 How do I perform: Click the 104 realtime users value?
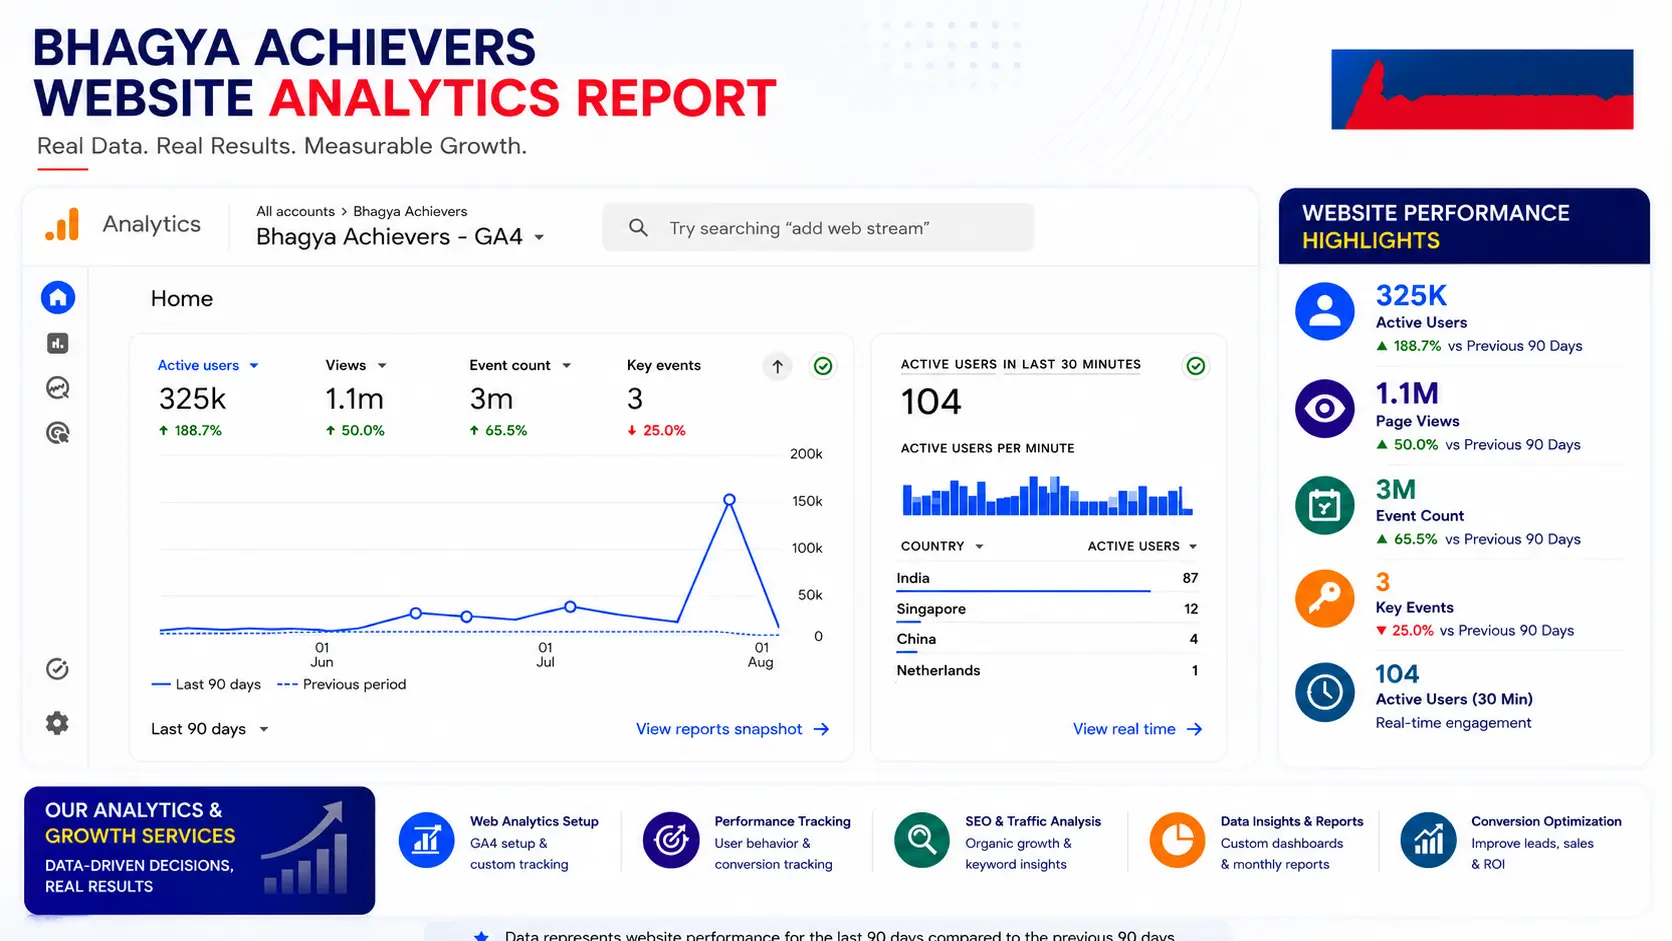931,402
